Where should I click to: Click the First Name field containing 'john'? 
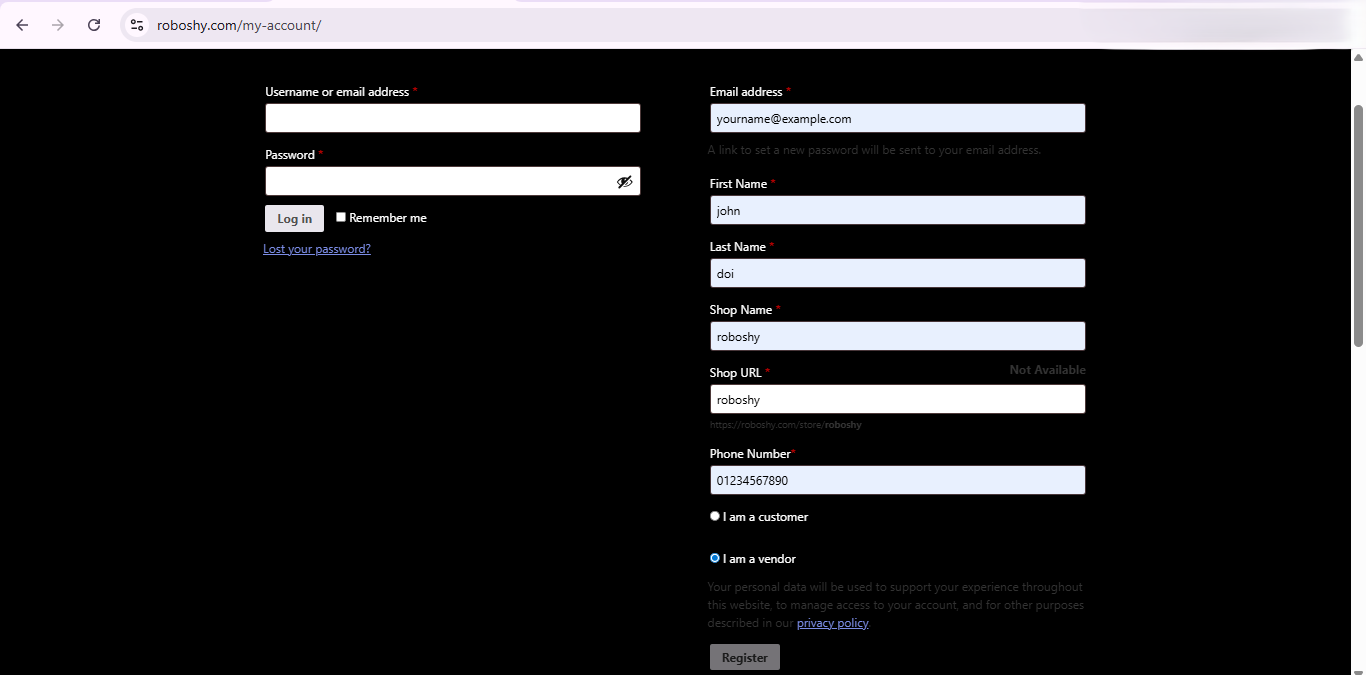[x=897, y=210]
